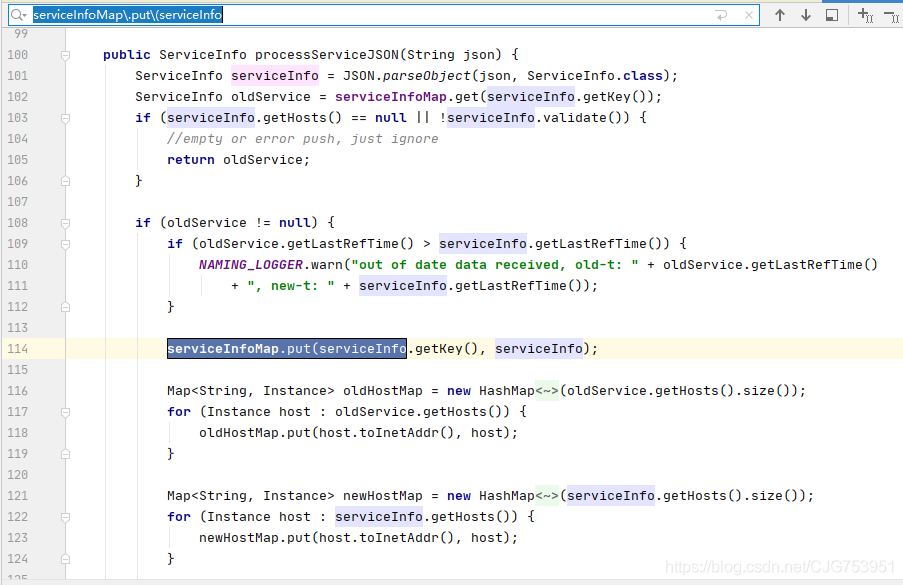The width and height of the screenshot is (903, 585).
Task: Click NAMING_LOGGER on line 110
Action: 251,265
